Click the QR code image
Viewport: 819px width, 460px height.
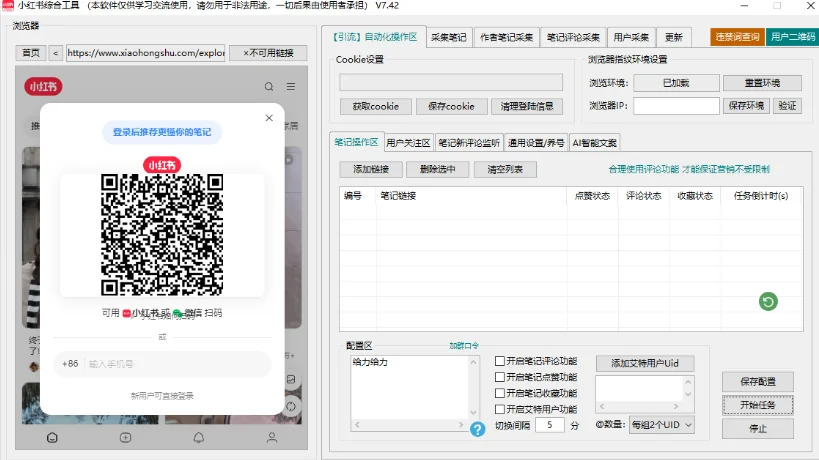[x=162, y=235]
